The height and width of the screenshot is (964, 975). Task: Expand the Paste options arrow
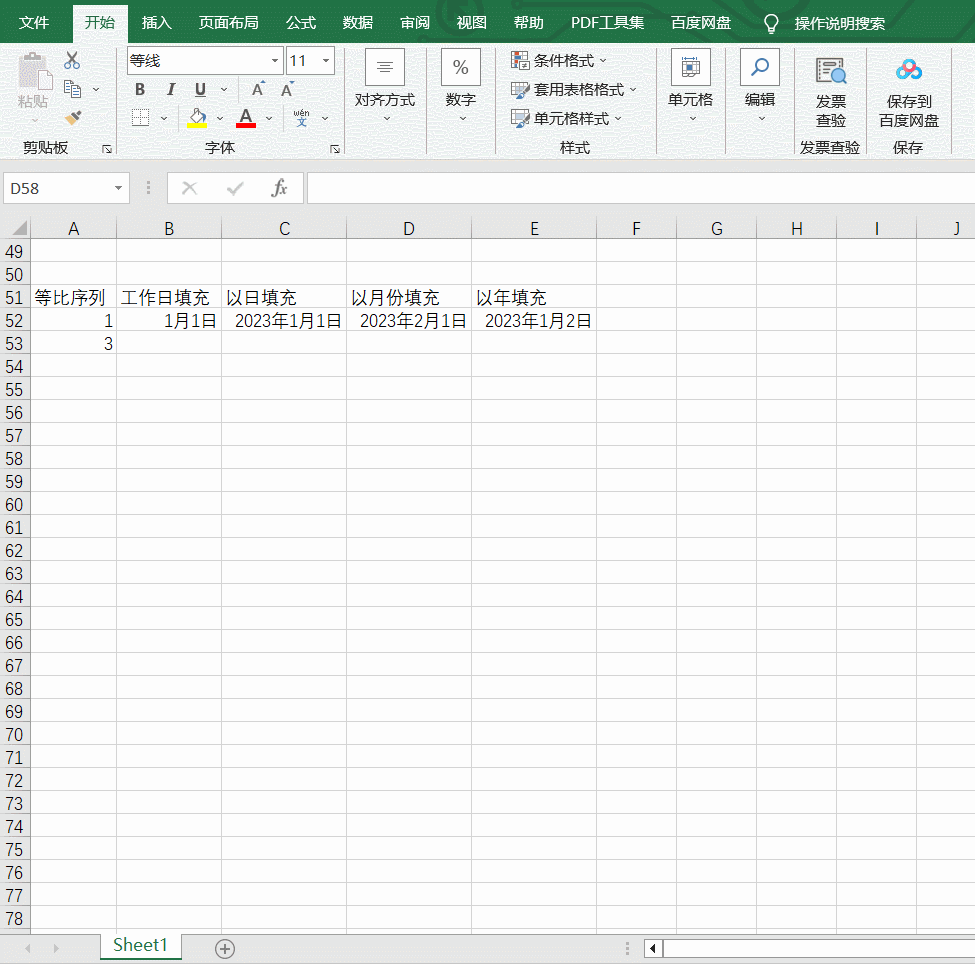34,121
